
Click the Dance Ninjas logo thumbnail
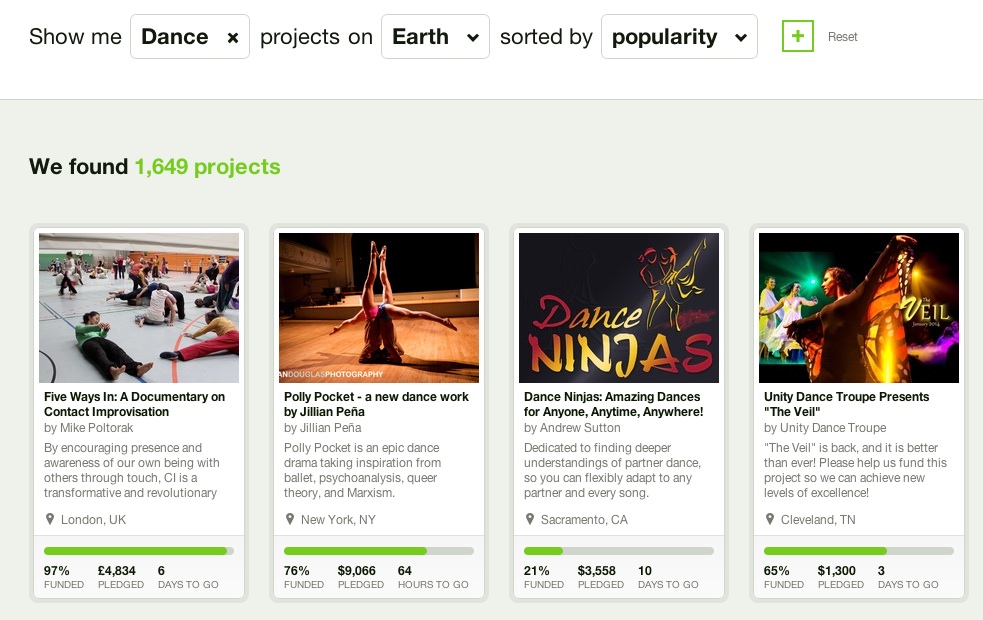coord(619,308)
